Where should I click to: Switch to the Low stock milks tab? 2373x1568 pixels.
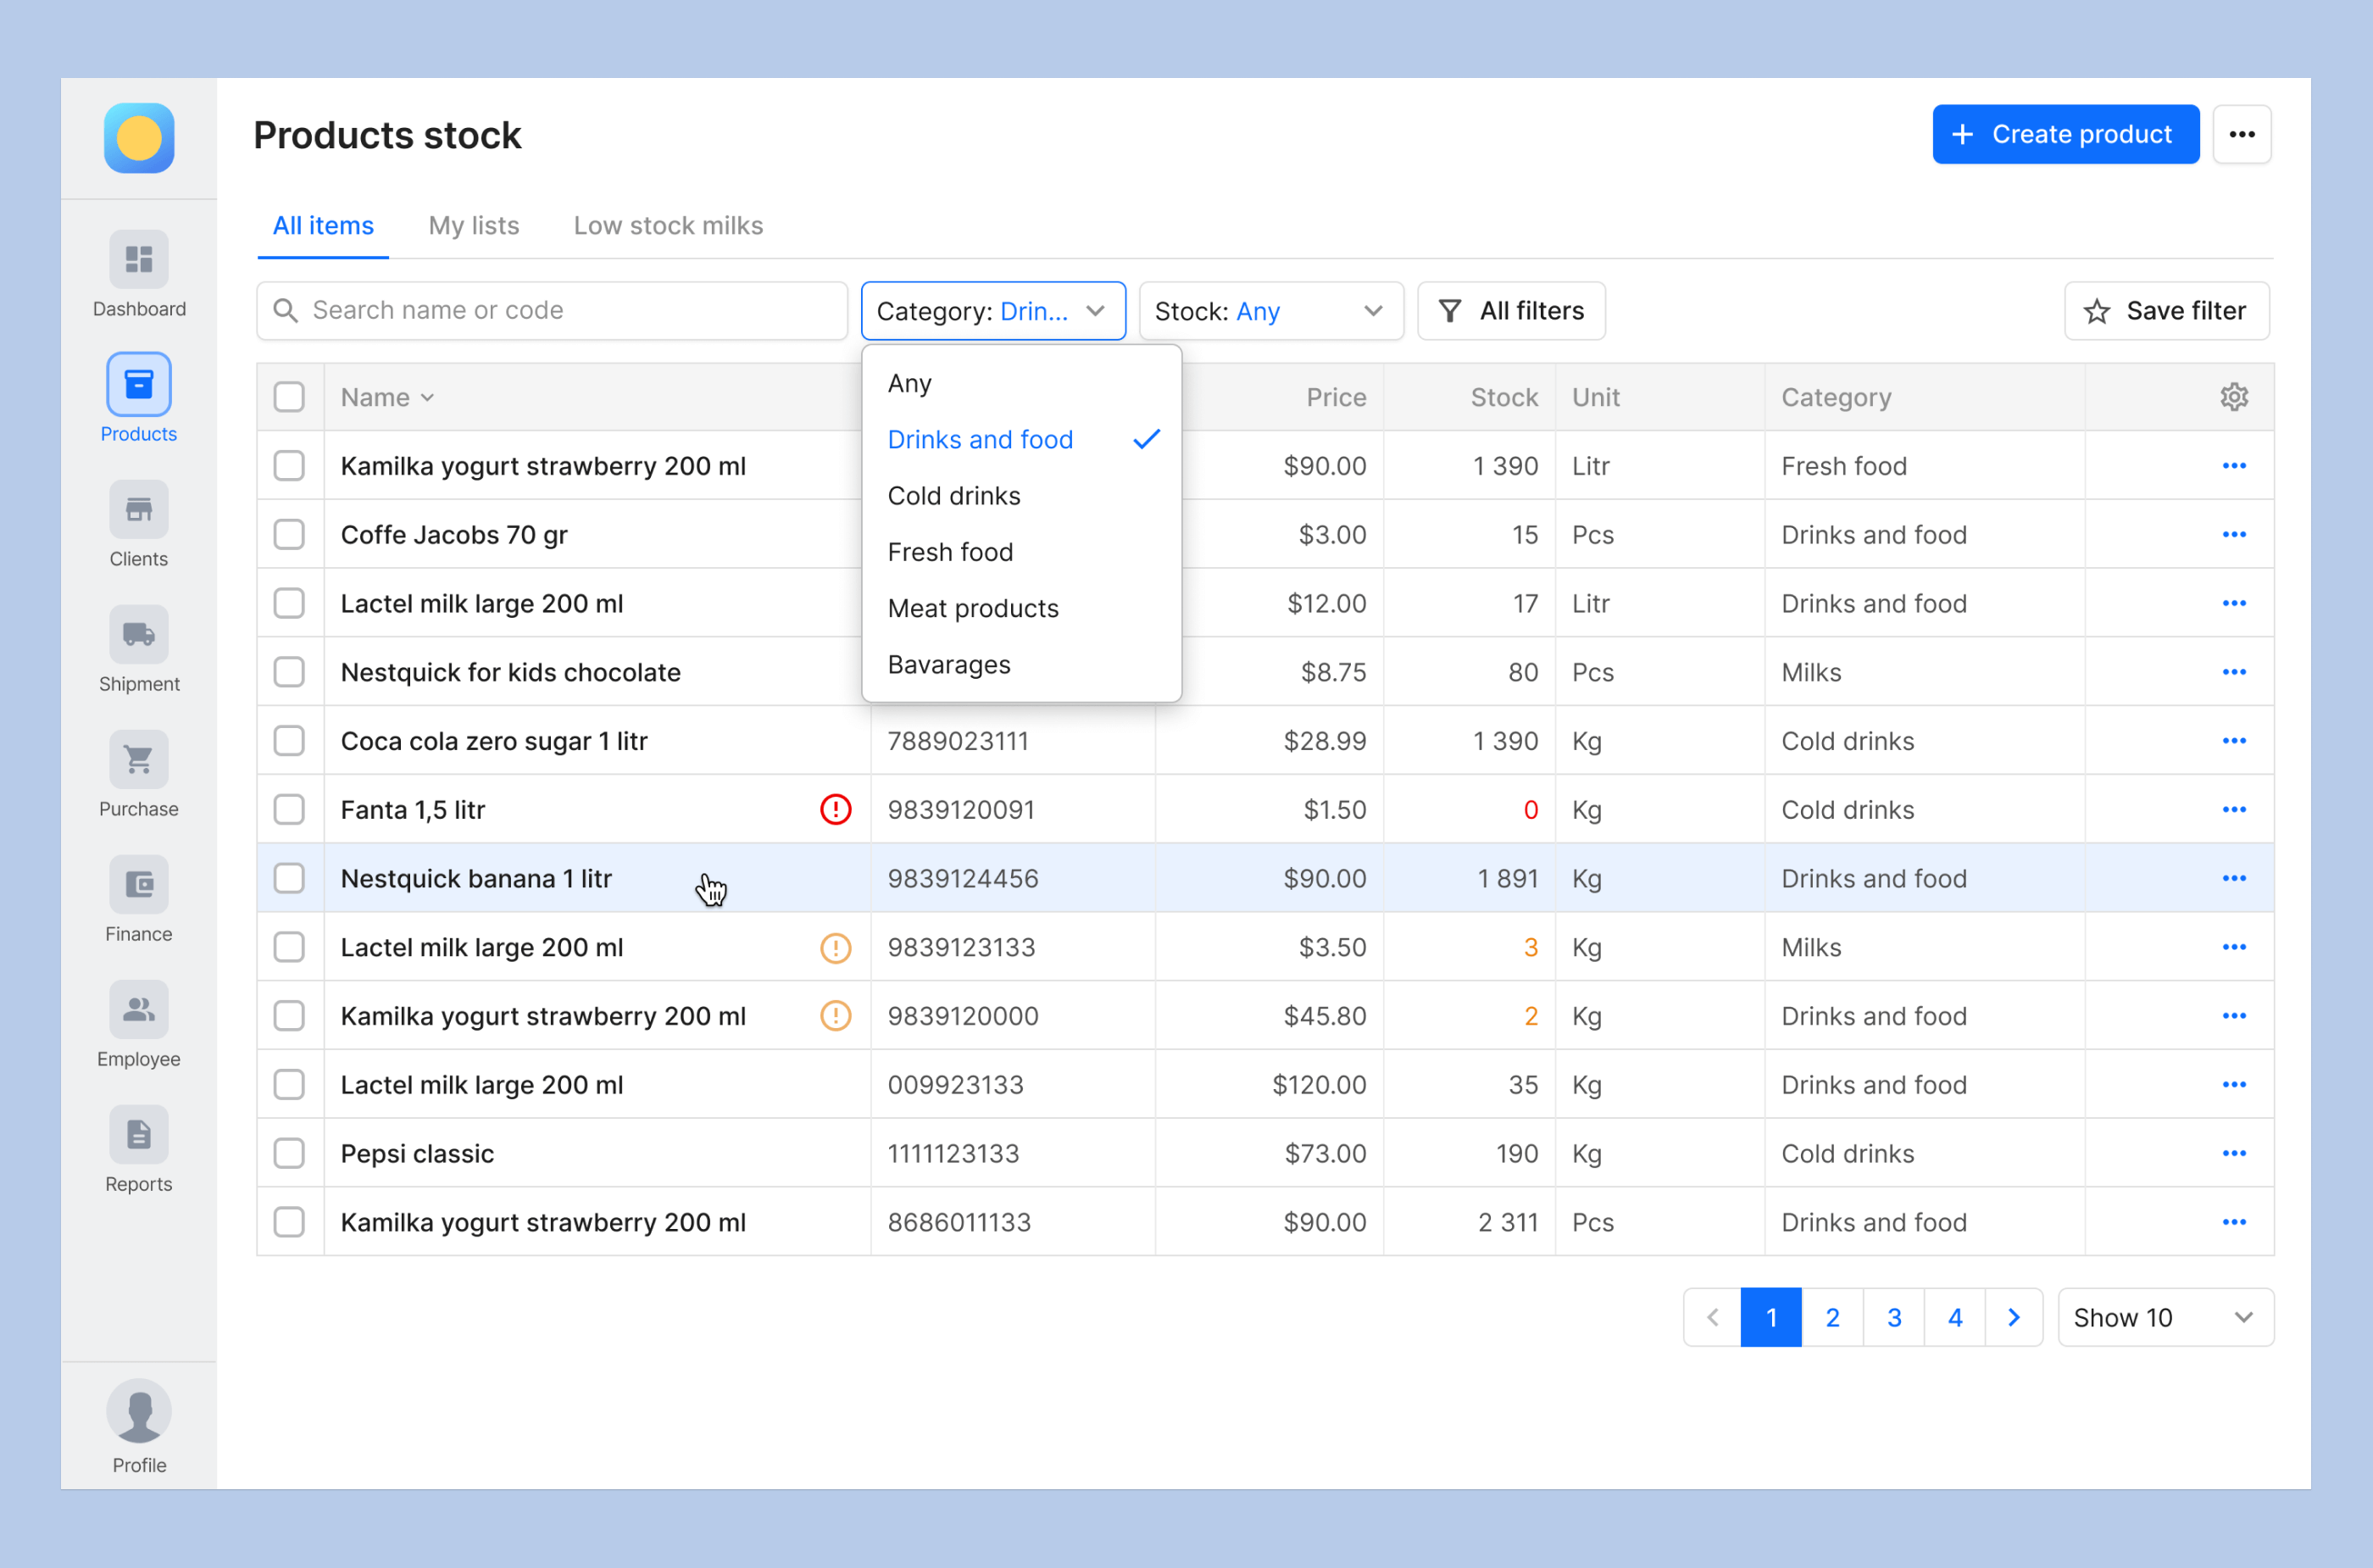(667, 225)
